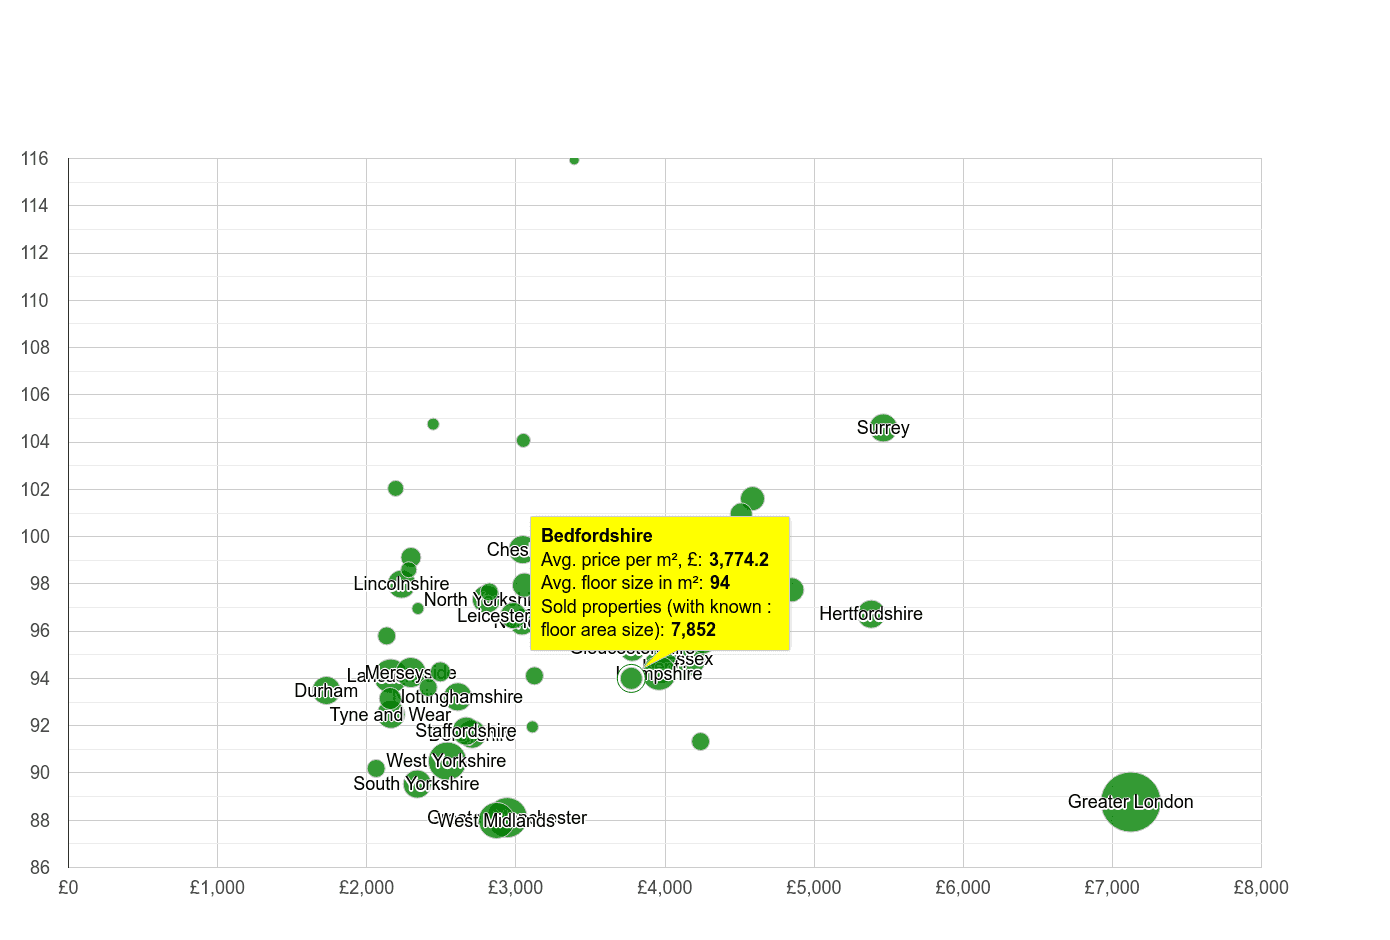Select the Greater London bubble

coord(1131,803)
